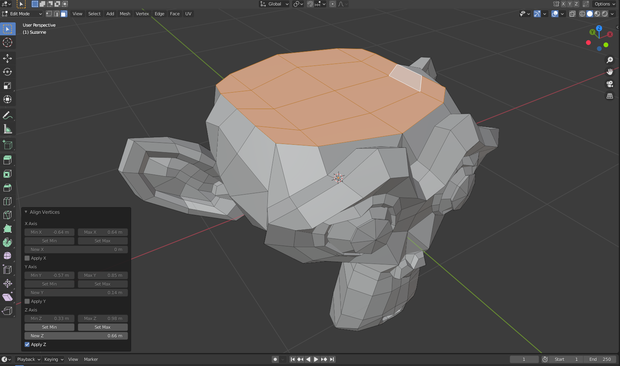
Task: Select the Poly Build tool
Action: pyautogui.click(x=8, y=228)
